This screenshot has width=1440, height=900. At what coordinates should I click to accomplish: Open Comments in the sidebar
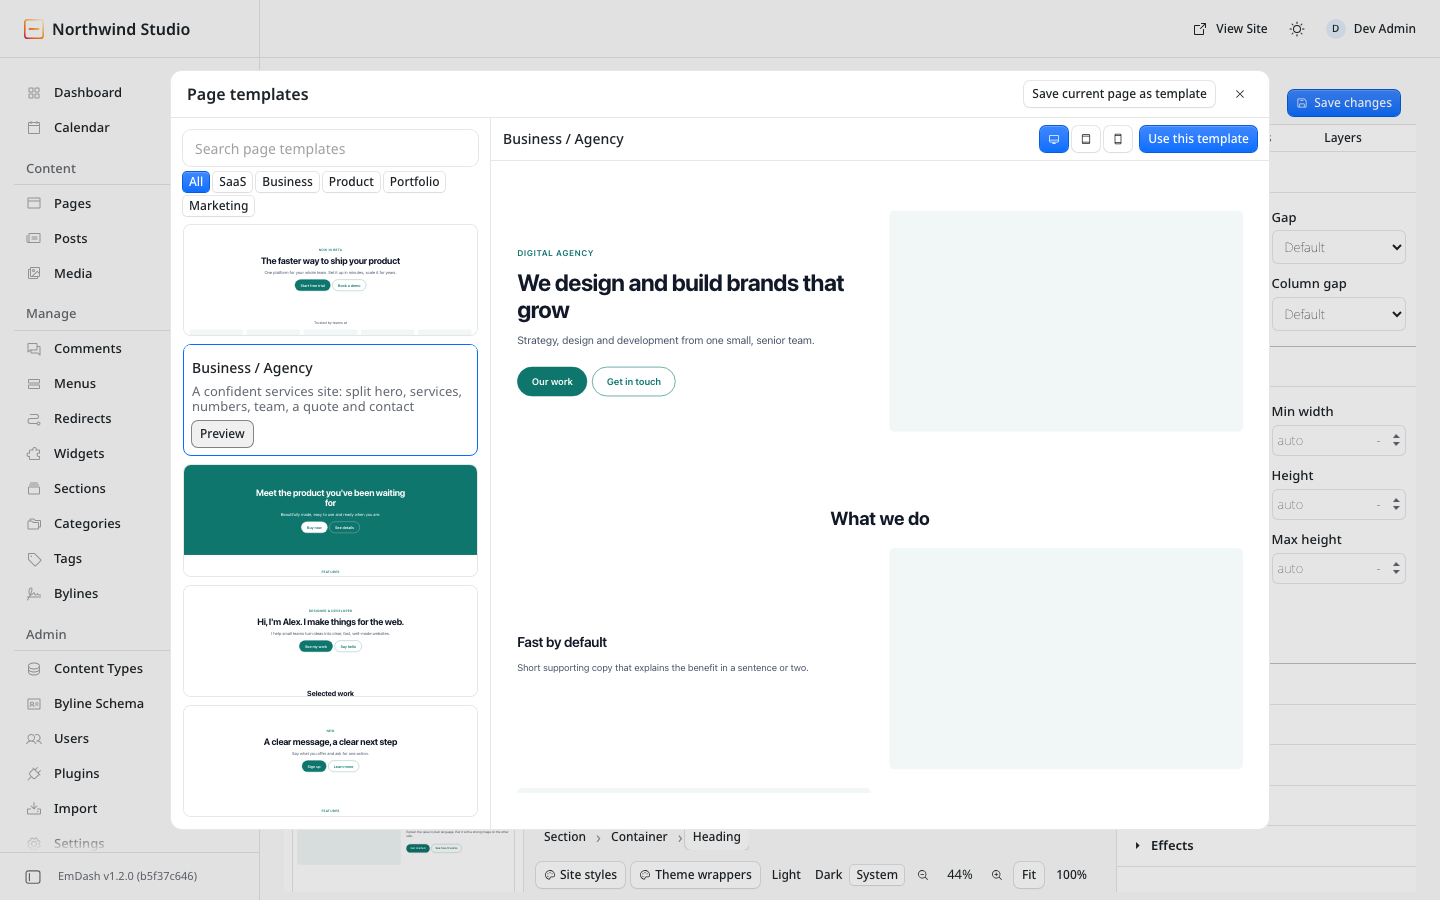(88, 349)
